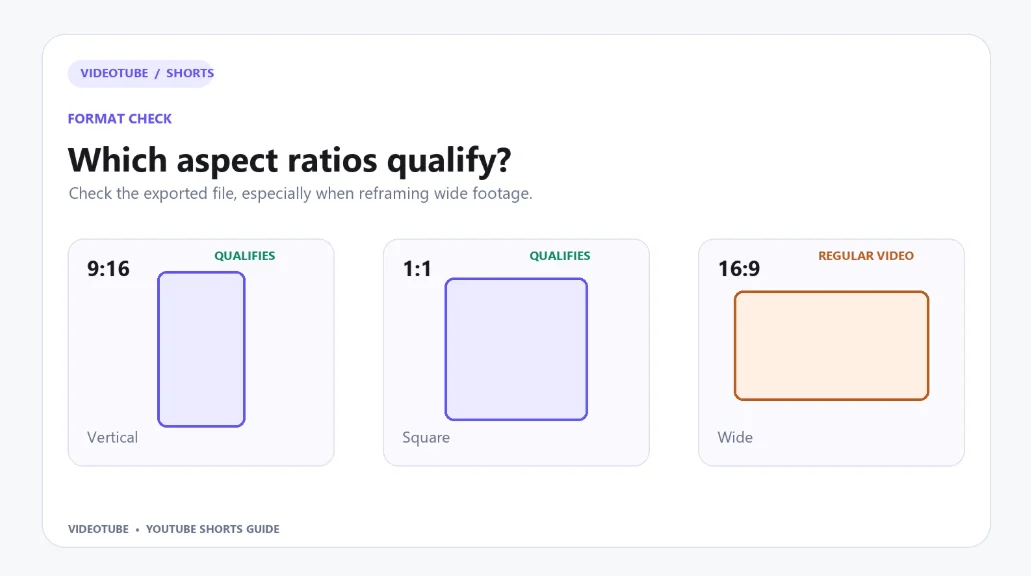Click the REGULAR VIDEO tag

[x=866, y=256]
